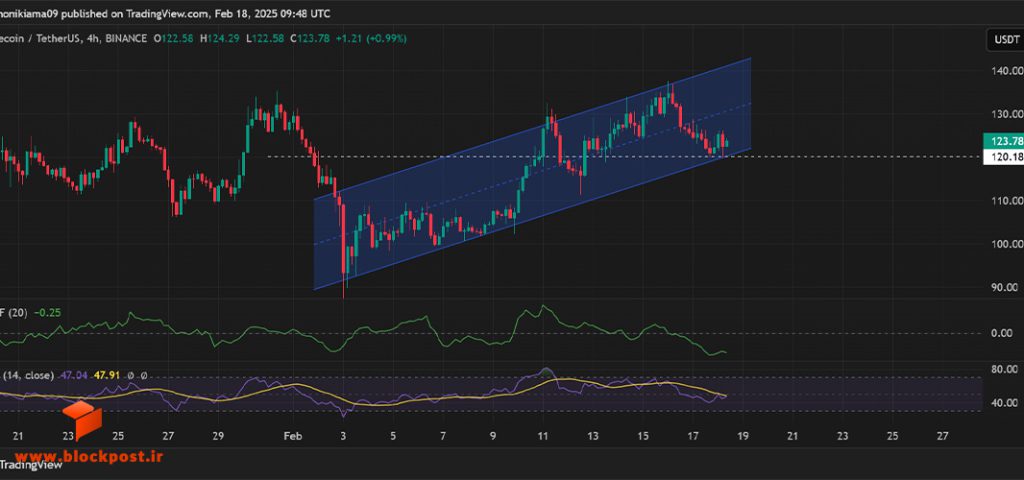The height and width of the screenshot is (480, 1024).
Task: Click the 3 date label on the time axis
Action: coord(344,436)
